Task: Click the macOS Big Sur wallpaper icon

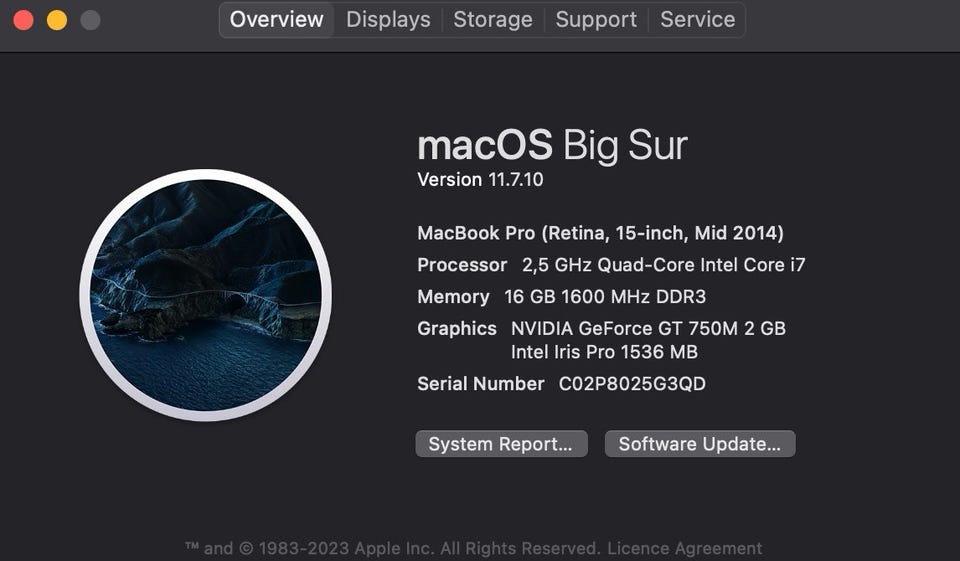Action: point(206,295)
